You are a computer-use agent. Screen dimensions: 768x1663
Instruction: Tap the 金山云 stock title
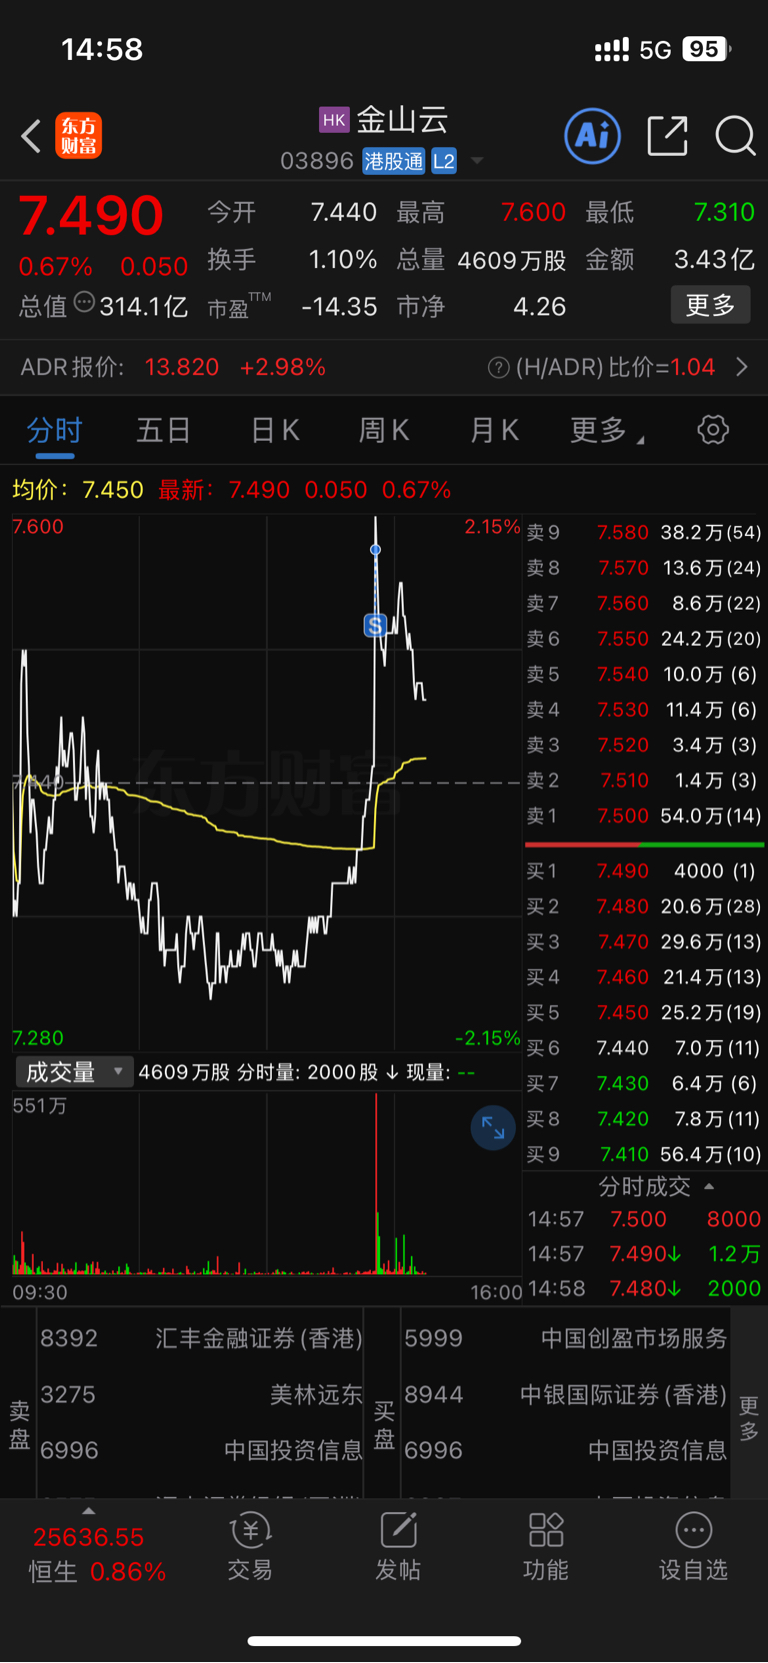tap(403, 120)
